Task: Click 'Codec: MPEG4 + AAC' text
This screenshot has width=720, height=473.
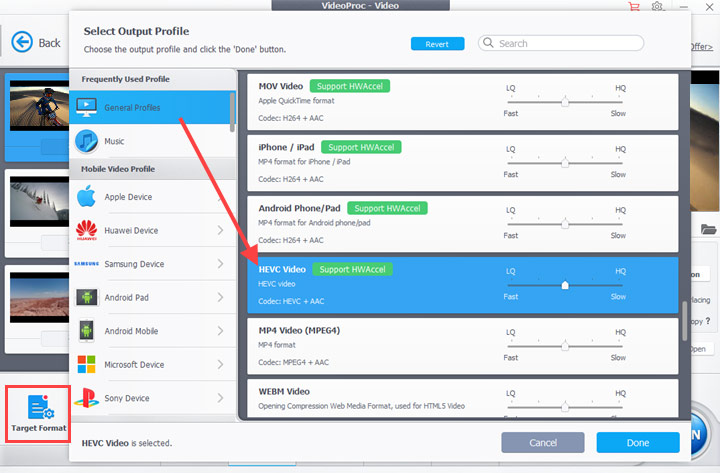Action: (x=293, y=362)
